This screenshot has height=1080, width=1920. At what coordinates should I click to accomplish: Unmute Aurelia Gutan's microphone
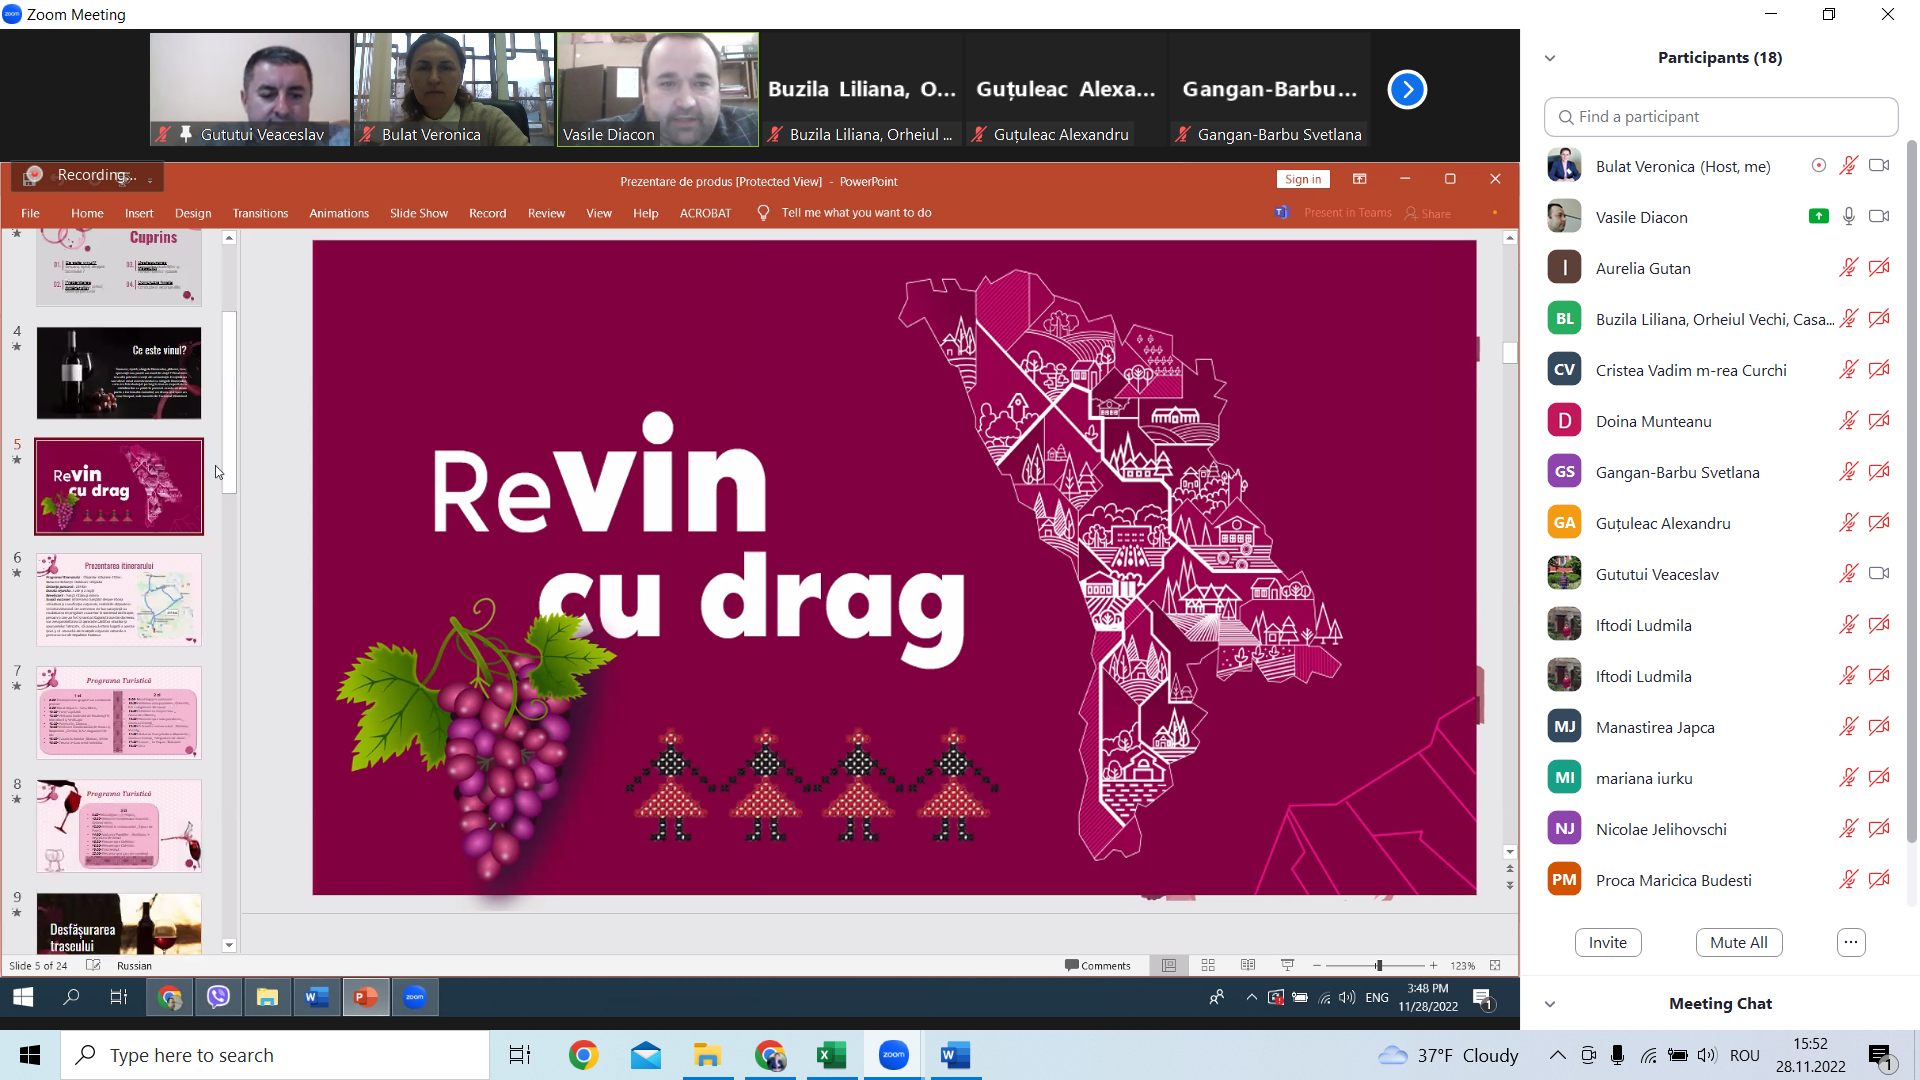pos(1848,268)
